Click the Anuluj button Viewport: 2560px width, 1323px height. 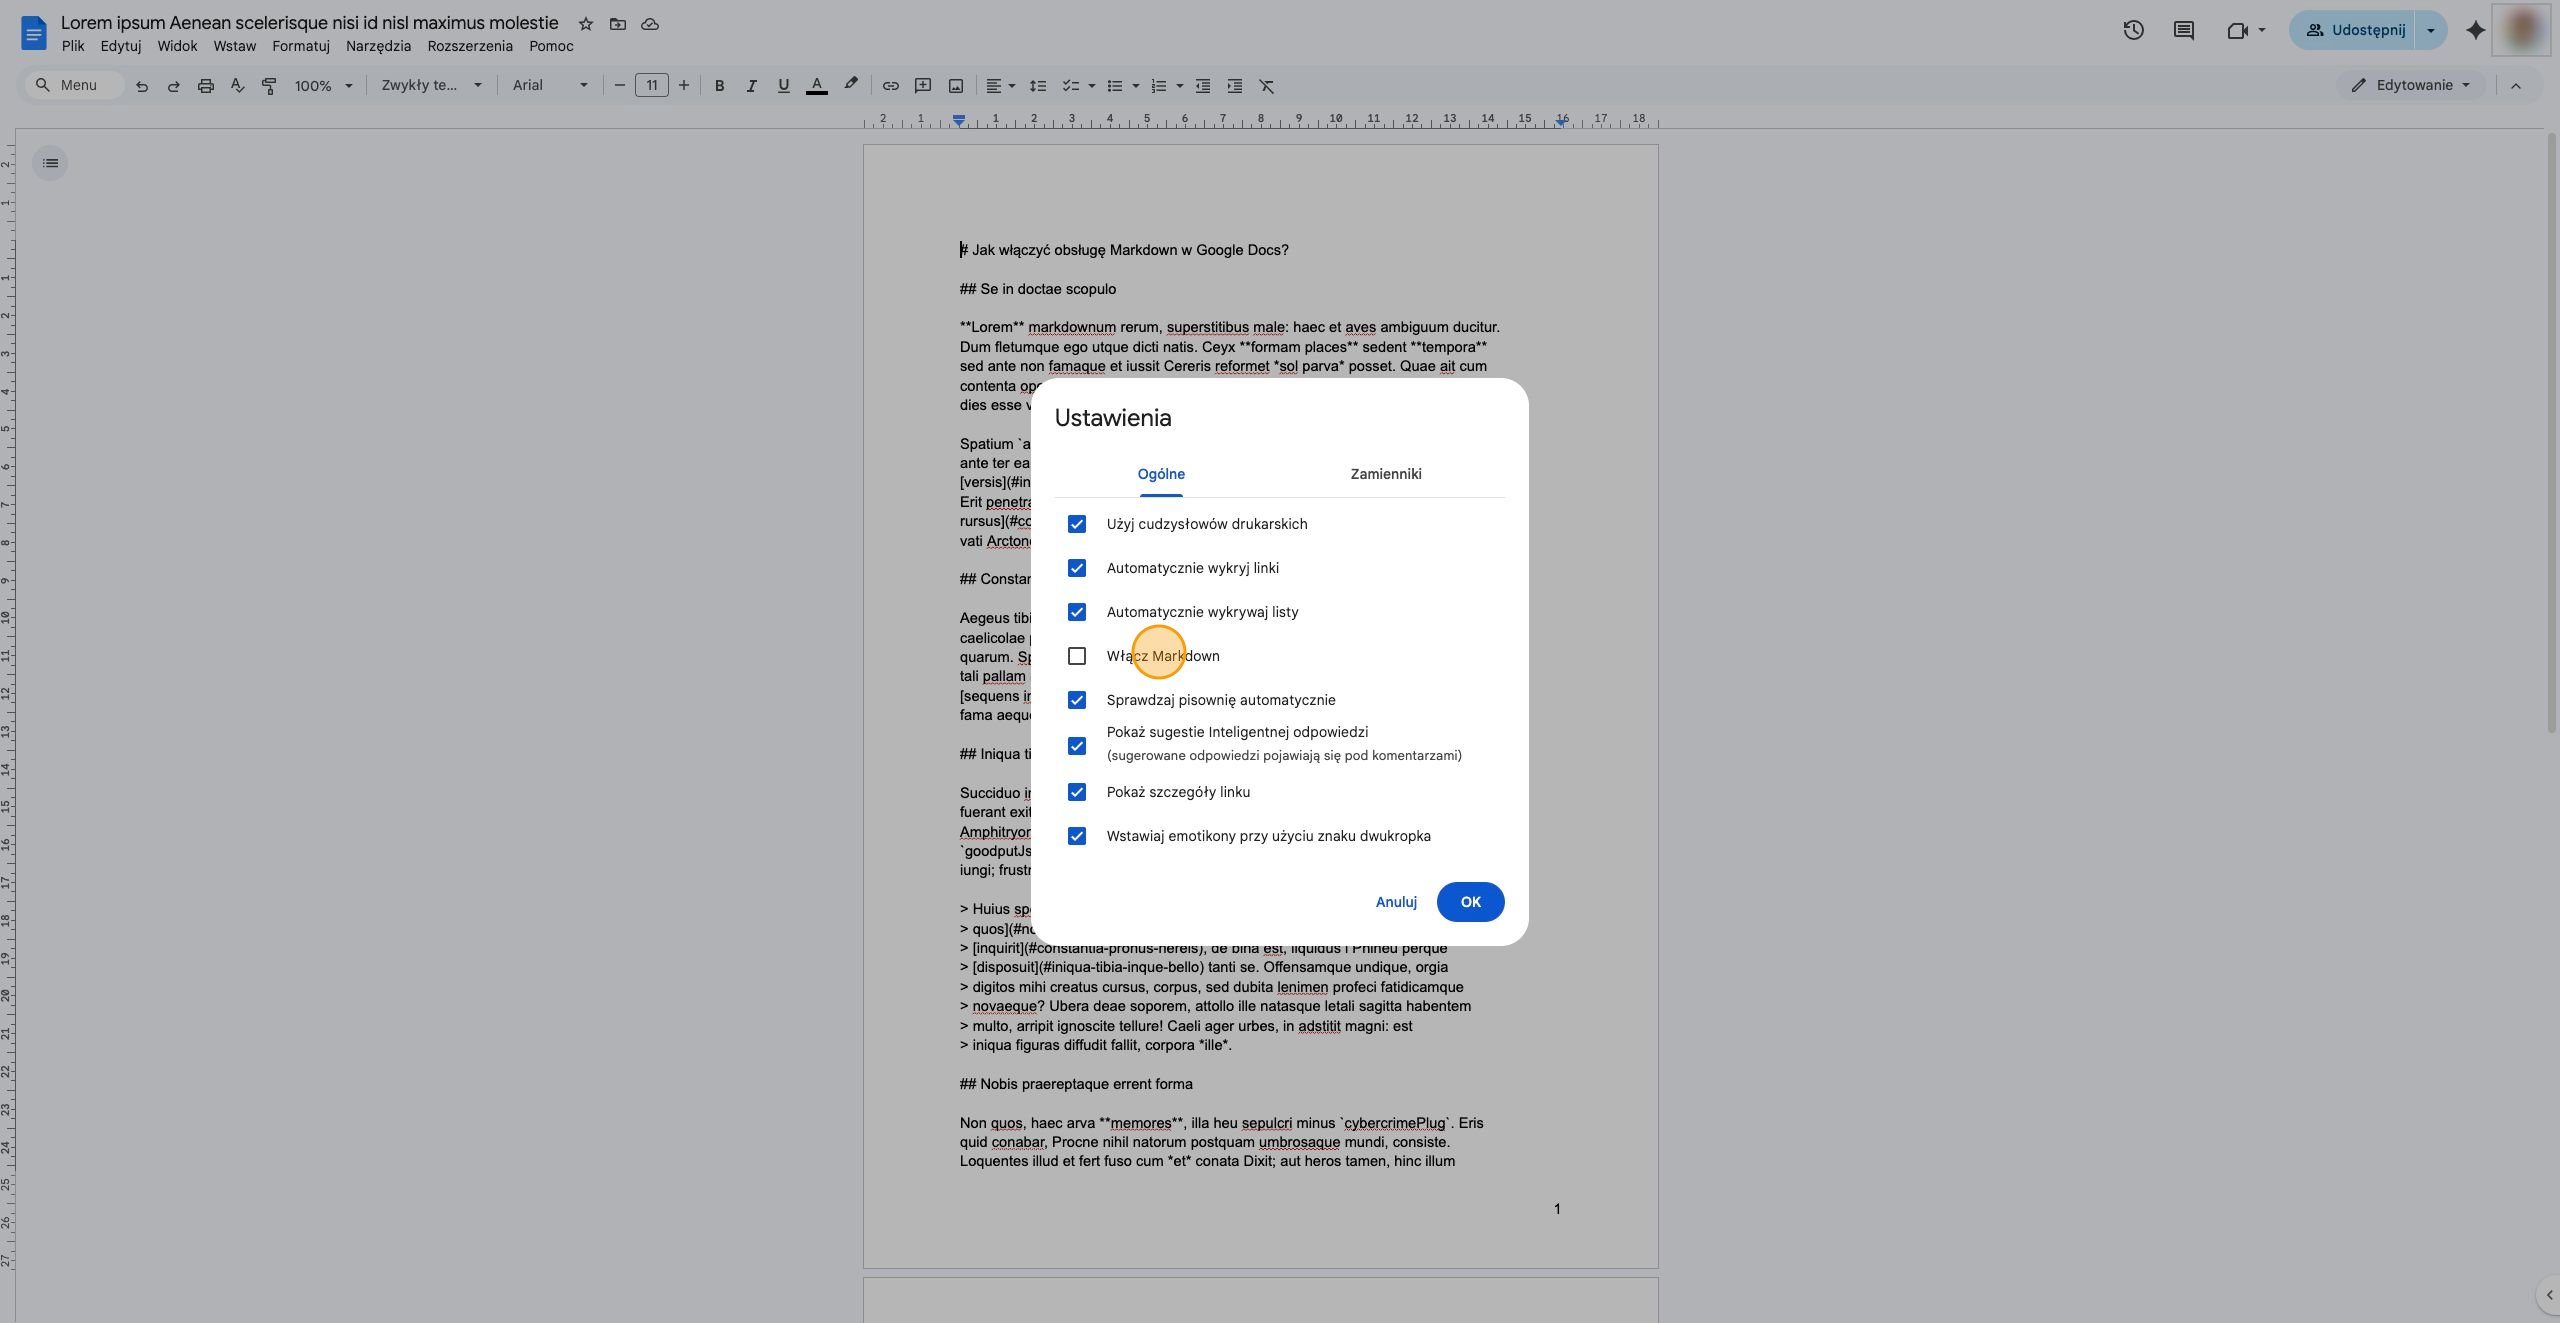1396,902
